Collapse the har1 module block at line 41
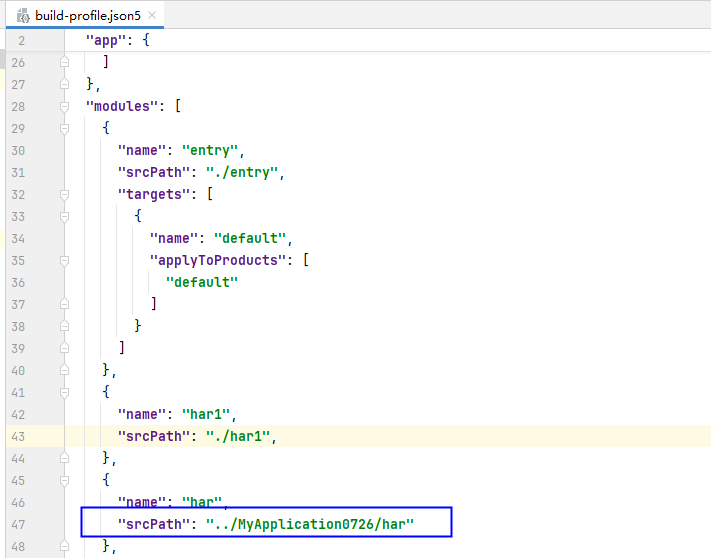 tap(66, 391)
